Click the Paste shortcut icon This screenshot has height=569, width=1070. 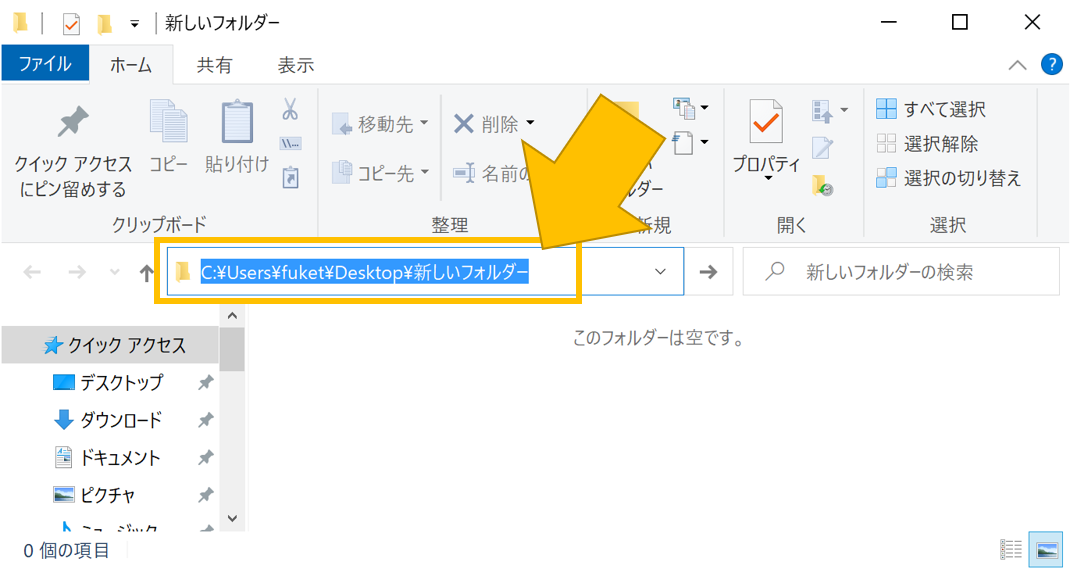point(291,177)
